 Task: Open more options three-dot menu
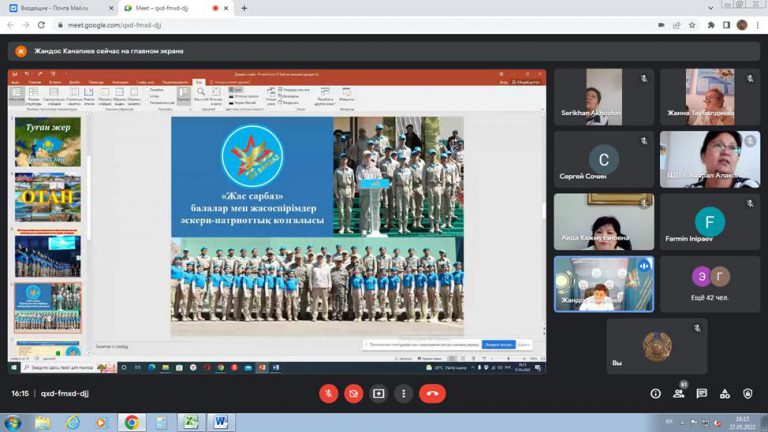coord(404,394)
